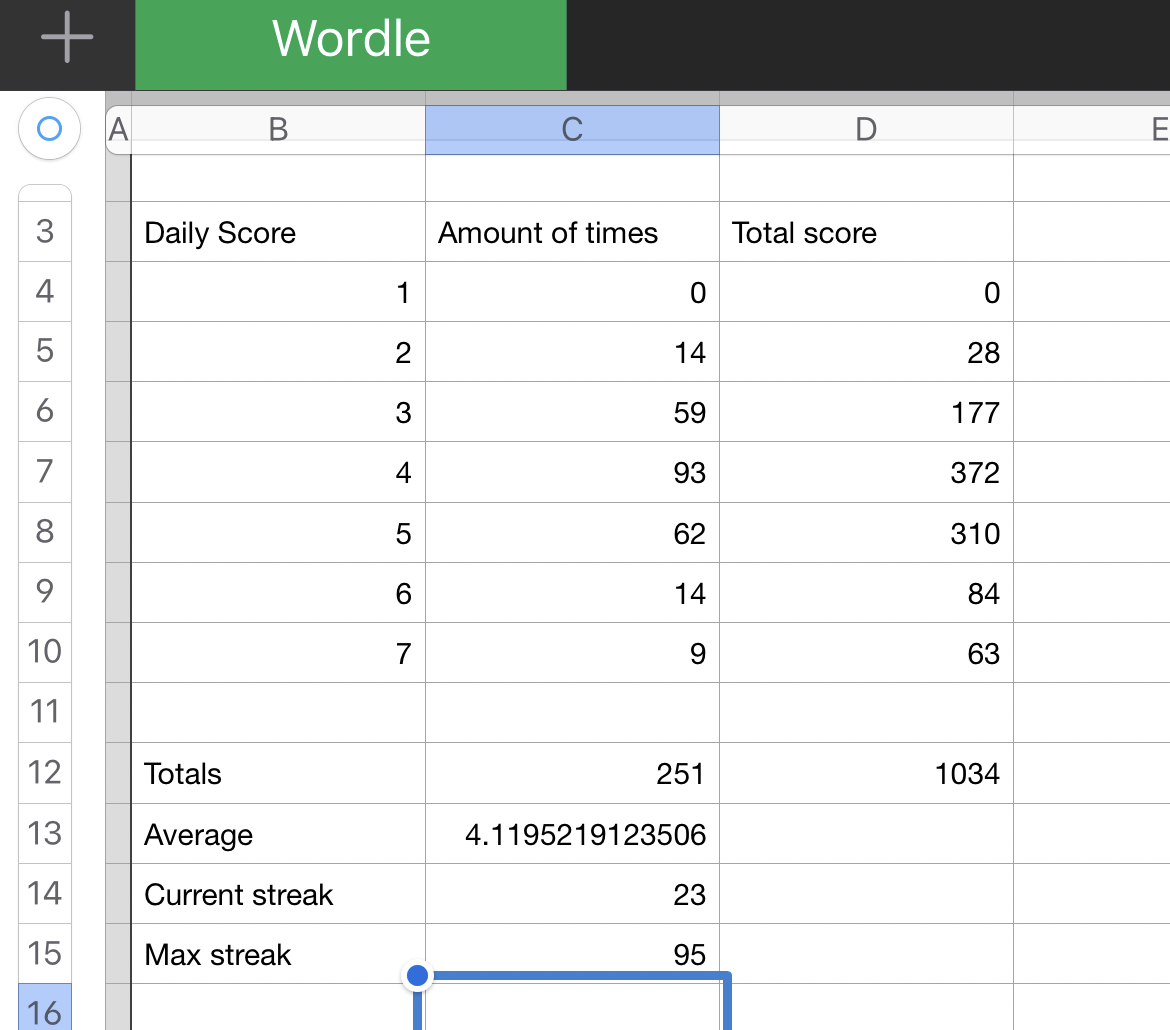
Task: Select the average value 4.1195219123506
Action: pyautogui.click(x=572, y=834)
